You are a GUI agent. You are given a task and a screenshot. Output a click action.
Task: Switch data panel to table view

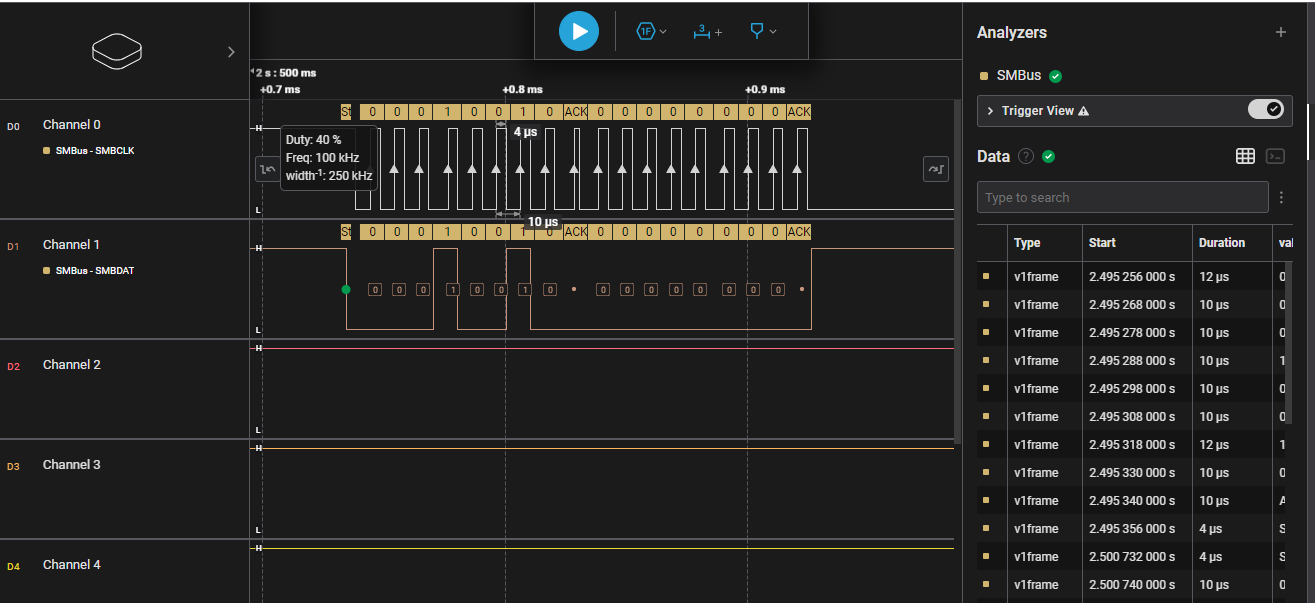[1245, 156]
